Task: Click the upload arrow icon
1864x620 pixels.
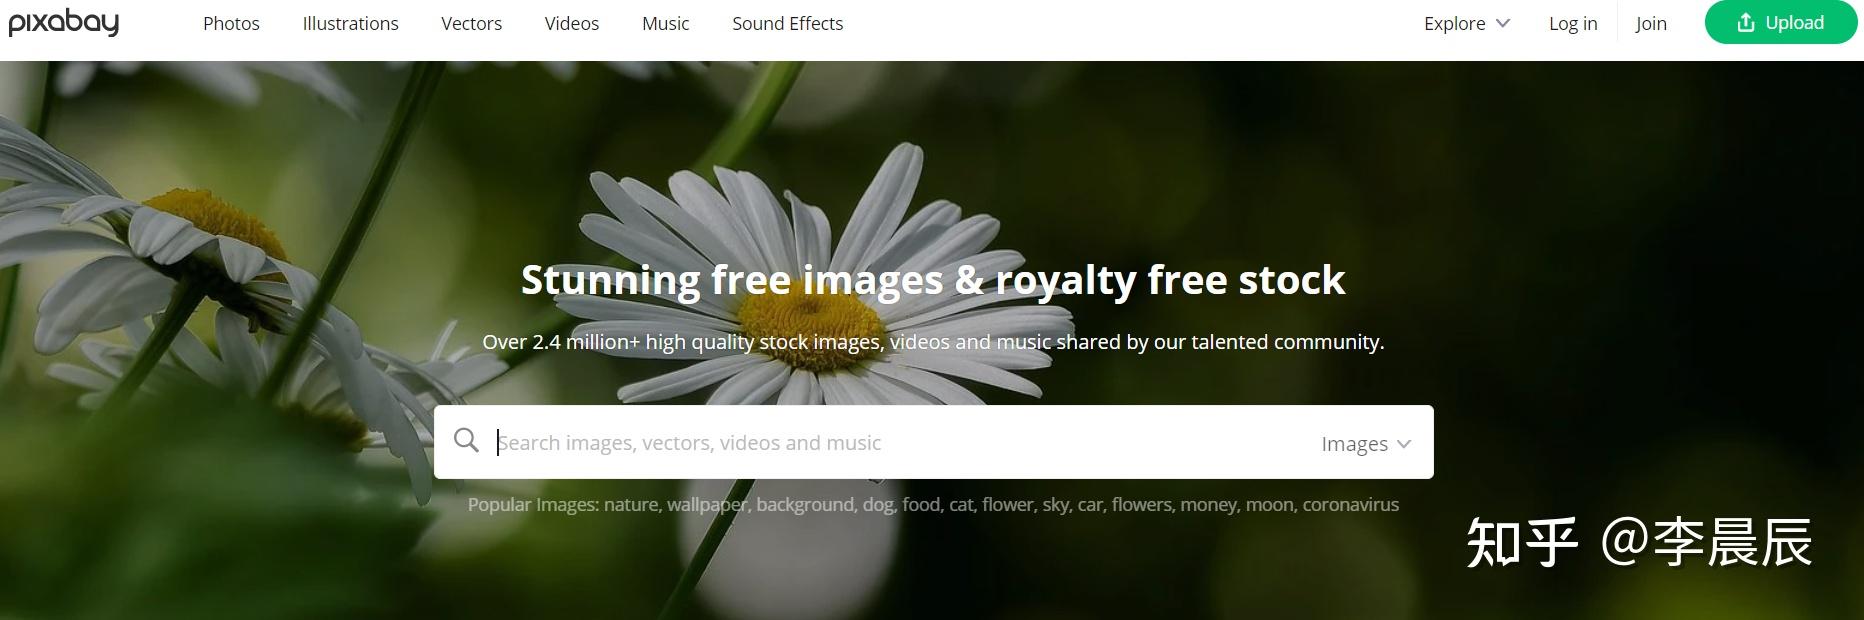Action: point(1746,23)
